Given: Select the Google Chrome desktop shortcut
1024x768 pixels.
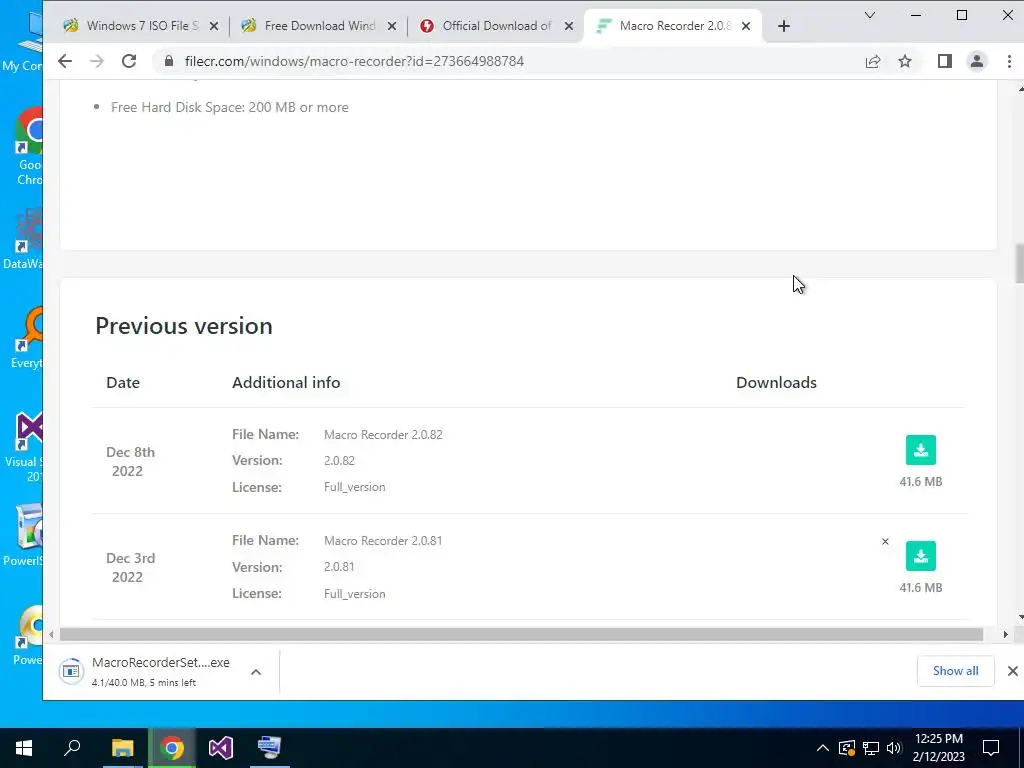Looking at the screenshot, I should click(29, 147).
